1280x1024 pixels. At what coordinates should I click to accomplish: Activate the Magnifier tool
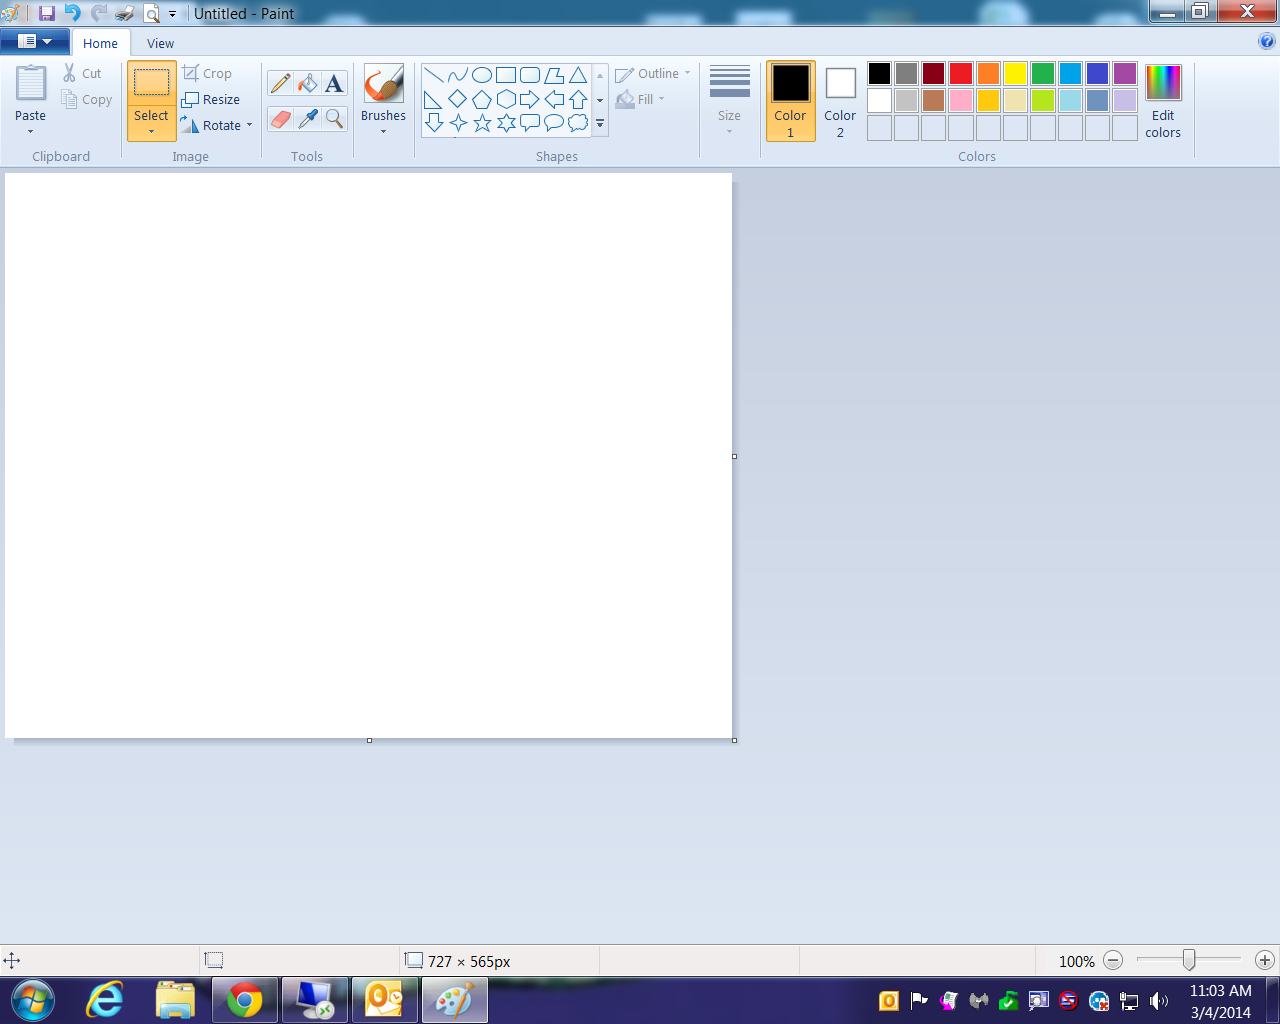[x=334, y=118]
